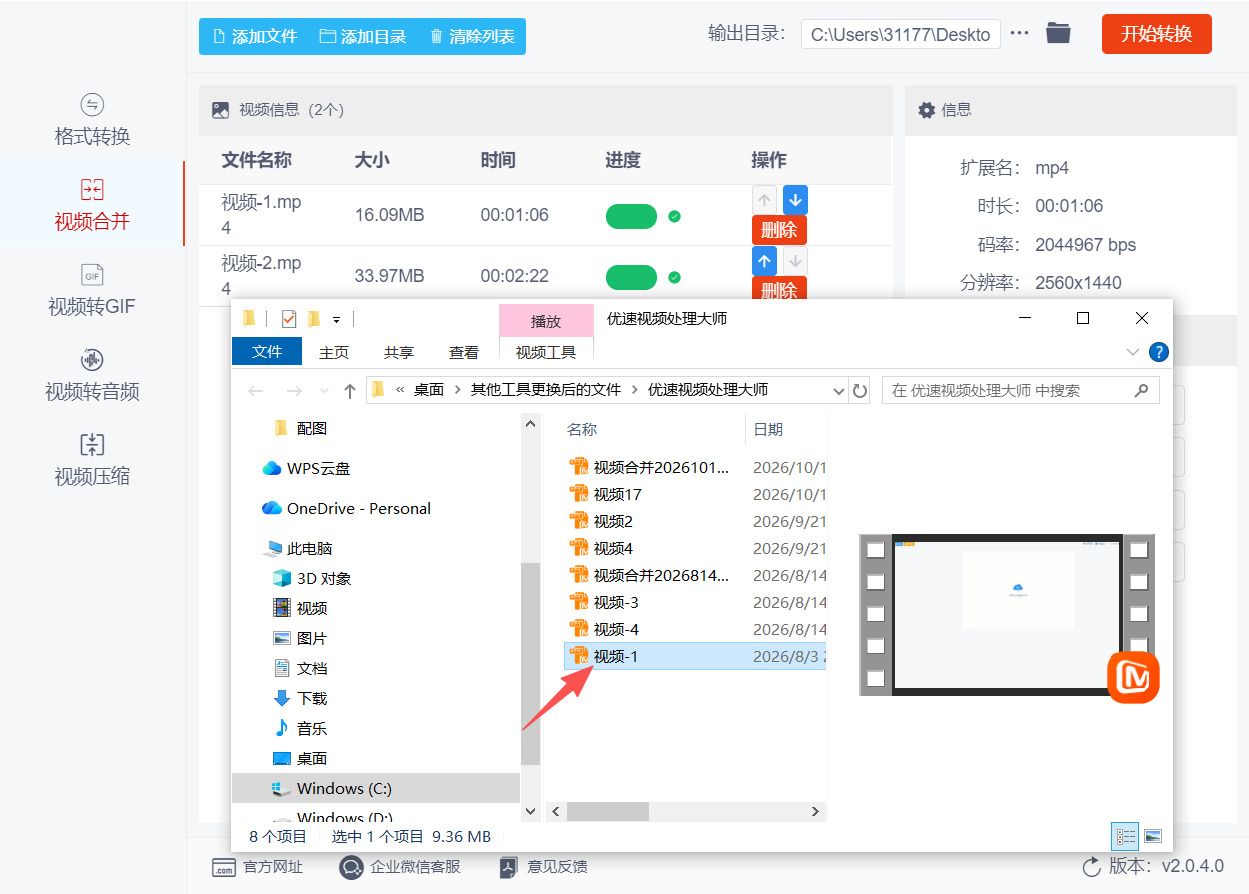Screen dimensions: 1249x894
Task: Open recent locations dropdown in Explorer
Action: coord(324,391)
